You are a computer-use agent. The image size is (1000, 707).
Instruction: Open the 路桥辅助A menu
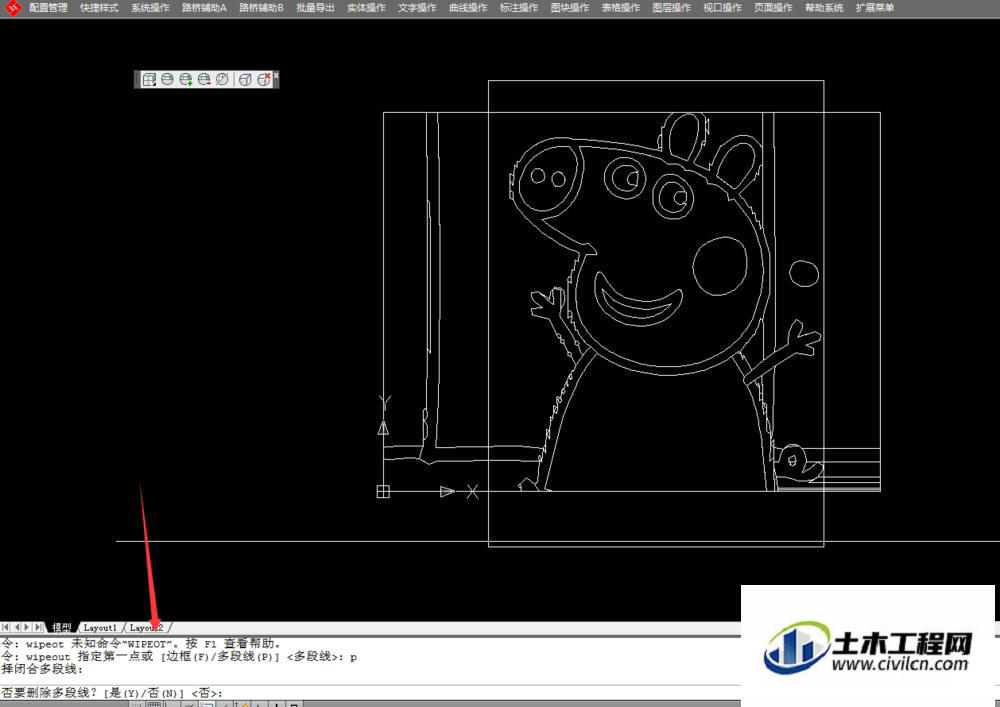[x=204, y=8]
